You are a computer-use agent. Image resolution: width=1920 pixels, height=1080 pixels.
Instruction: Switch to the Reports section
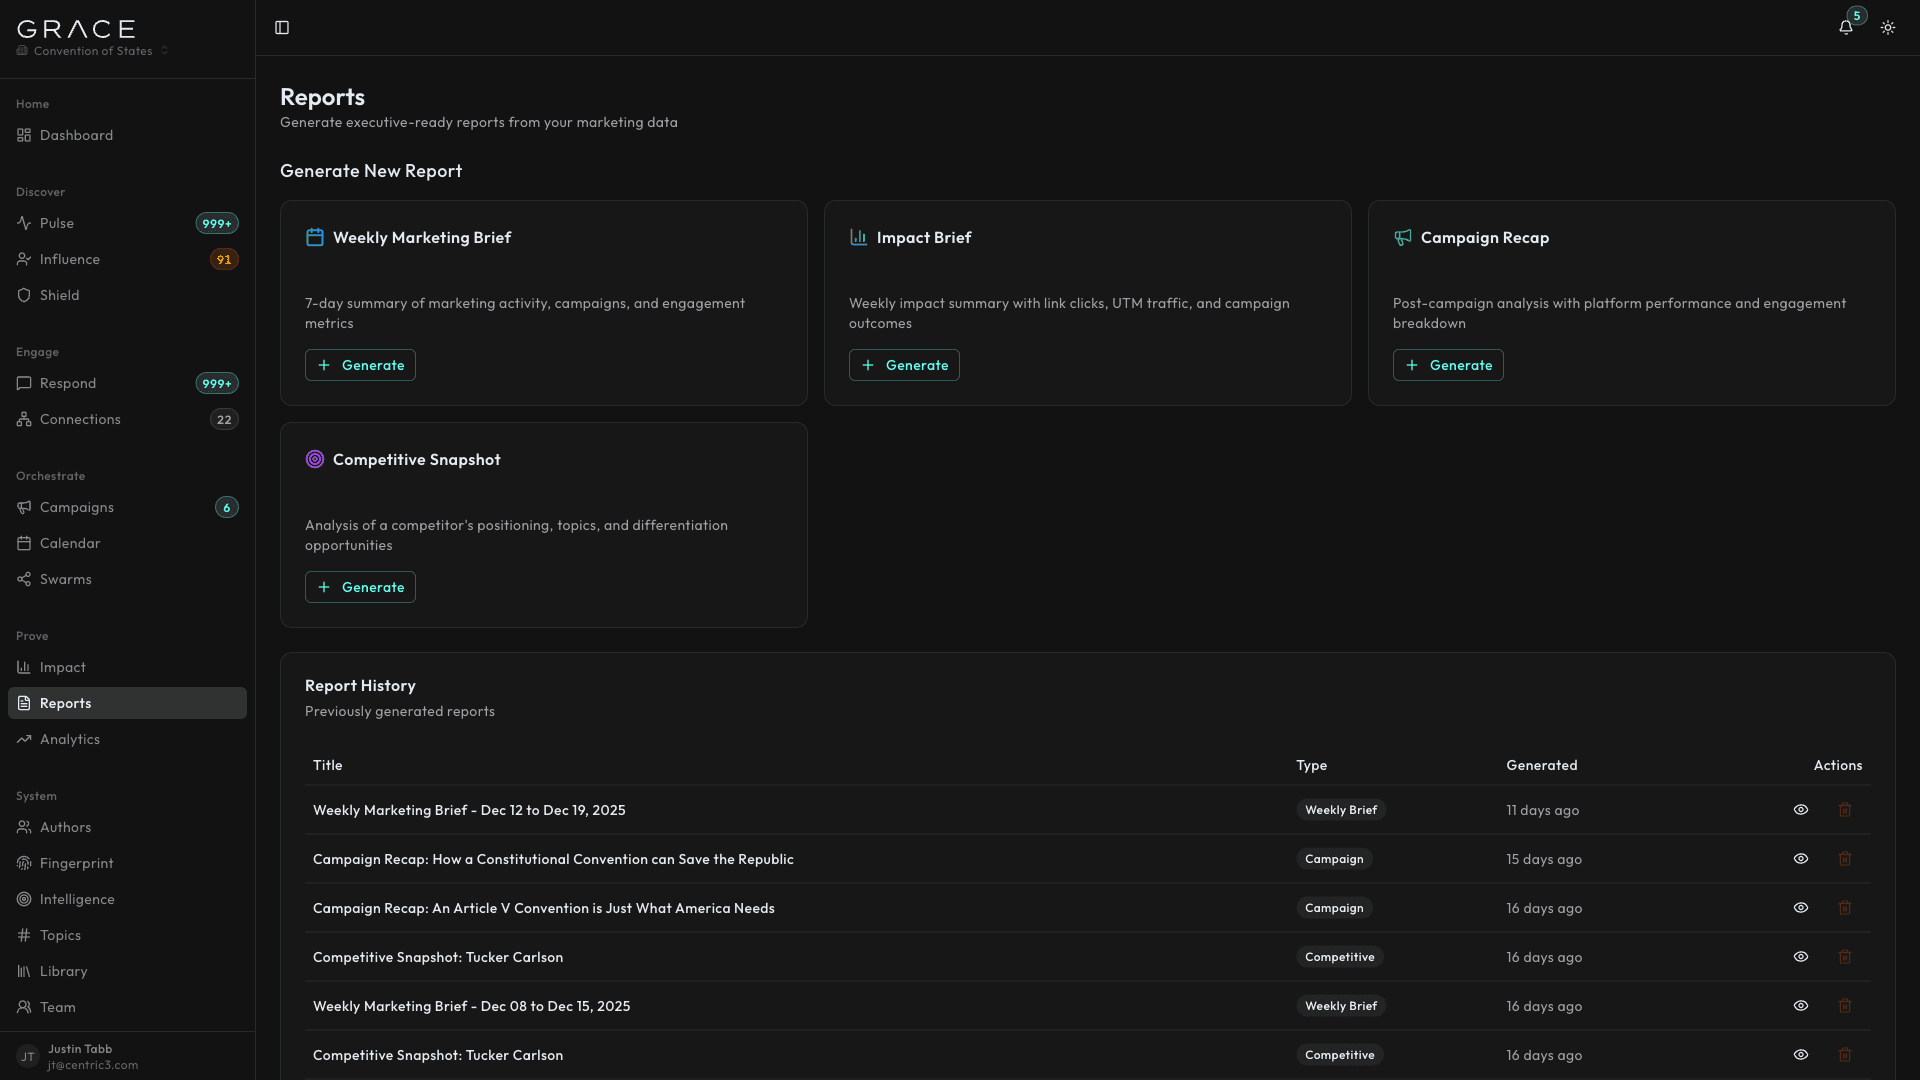67,703
